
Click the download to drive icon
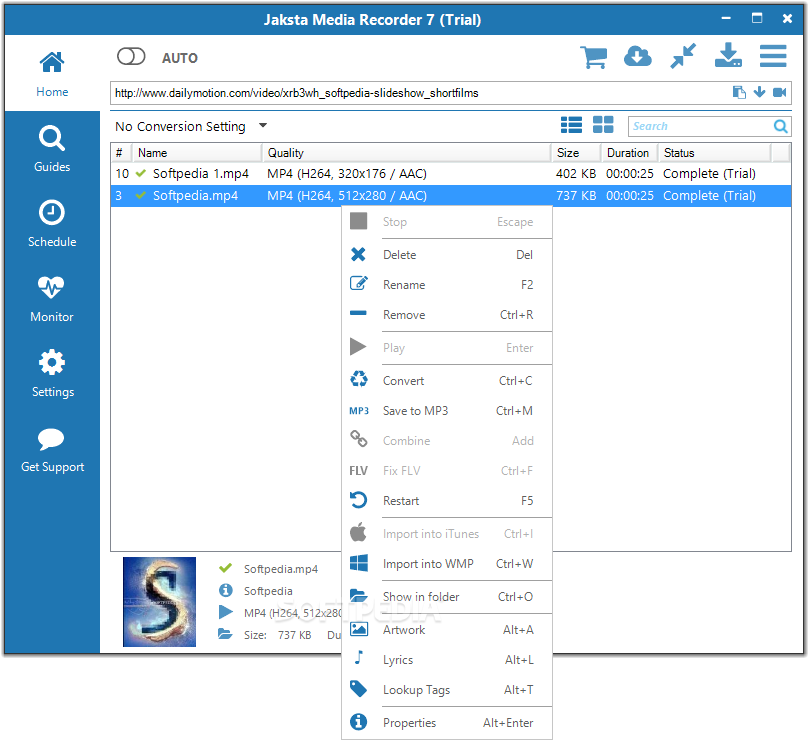click(728, 56)
